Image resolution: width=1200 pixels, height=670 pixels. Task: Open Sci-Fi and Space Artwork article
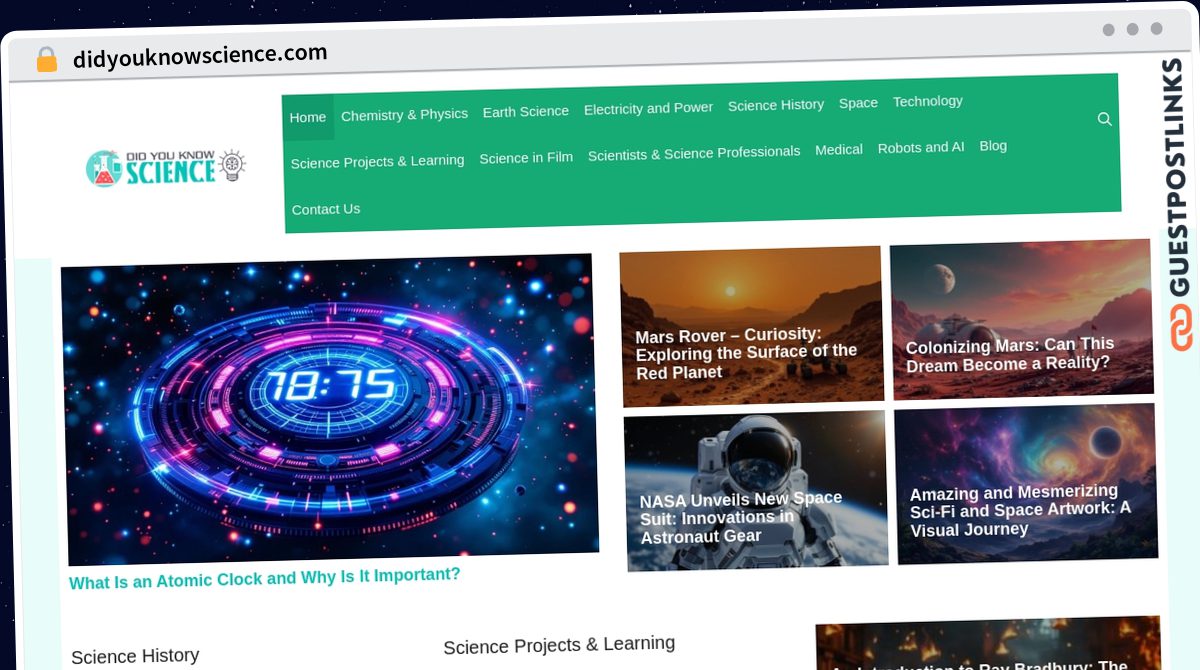coord(1026,484)
